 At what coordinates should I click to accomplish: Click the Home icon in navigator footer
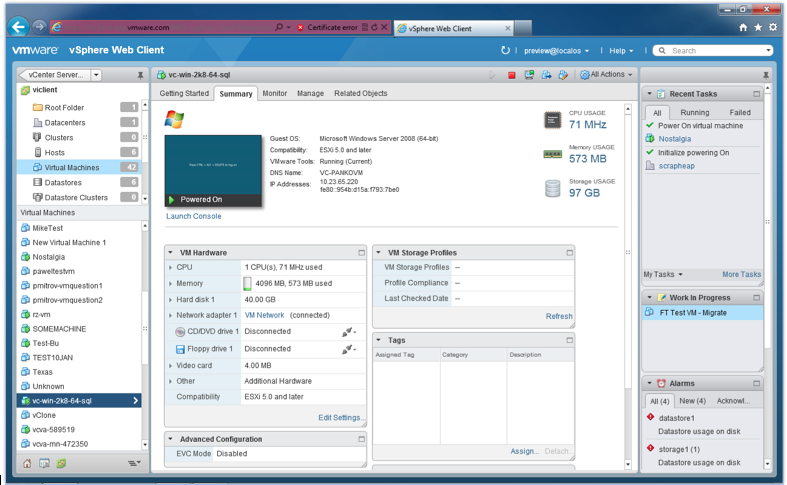[x=27, y=463]
